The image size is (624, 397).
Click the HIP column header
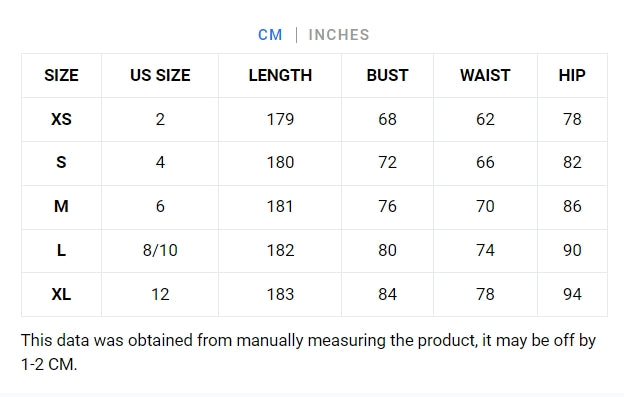[572, 76]
